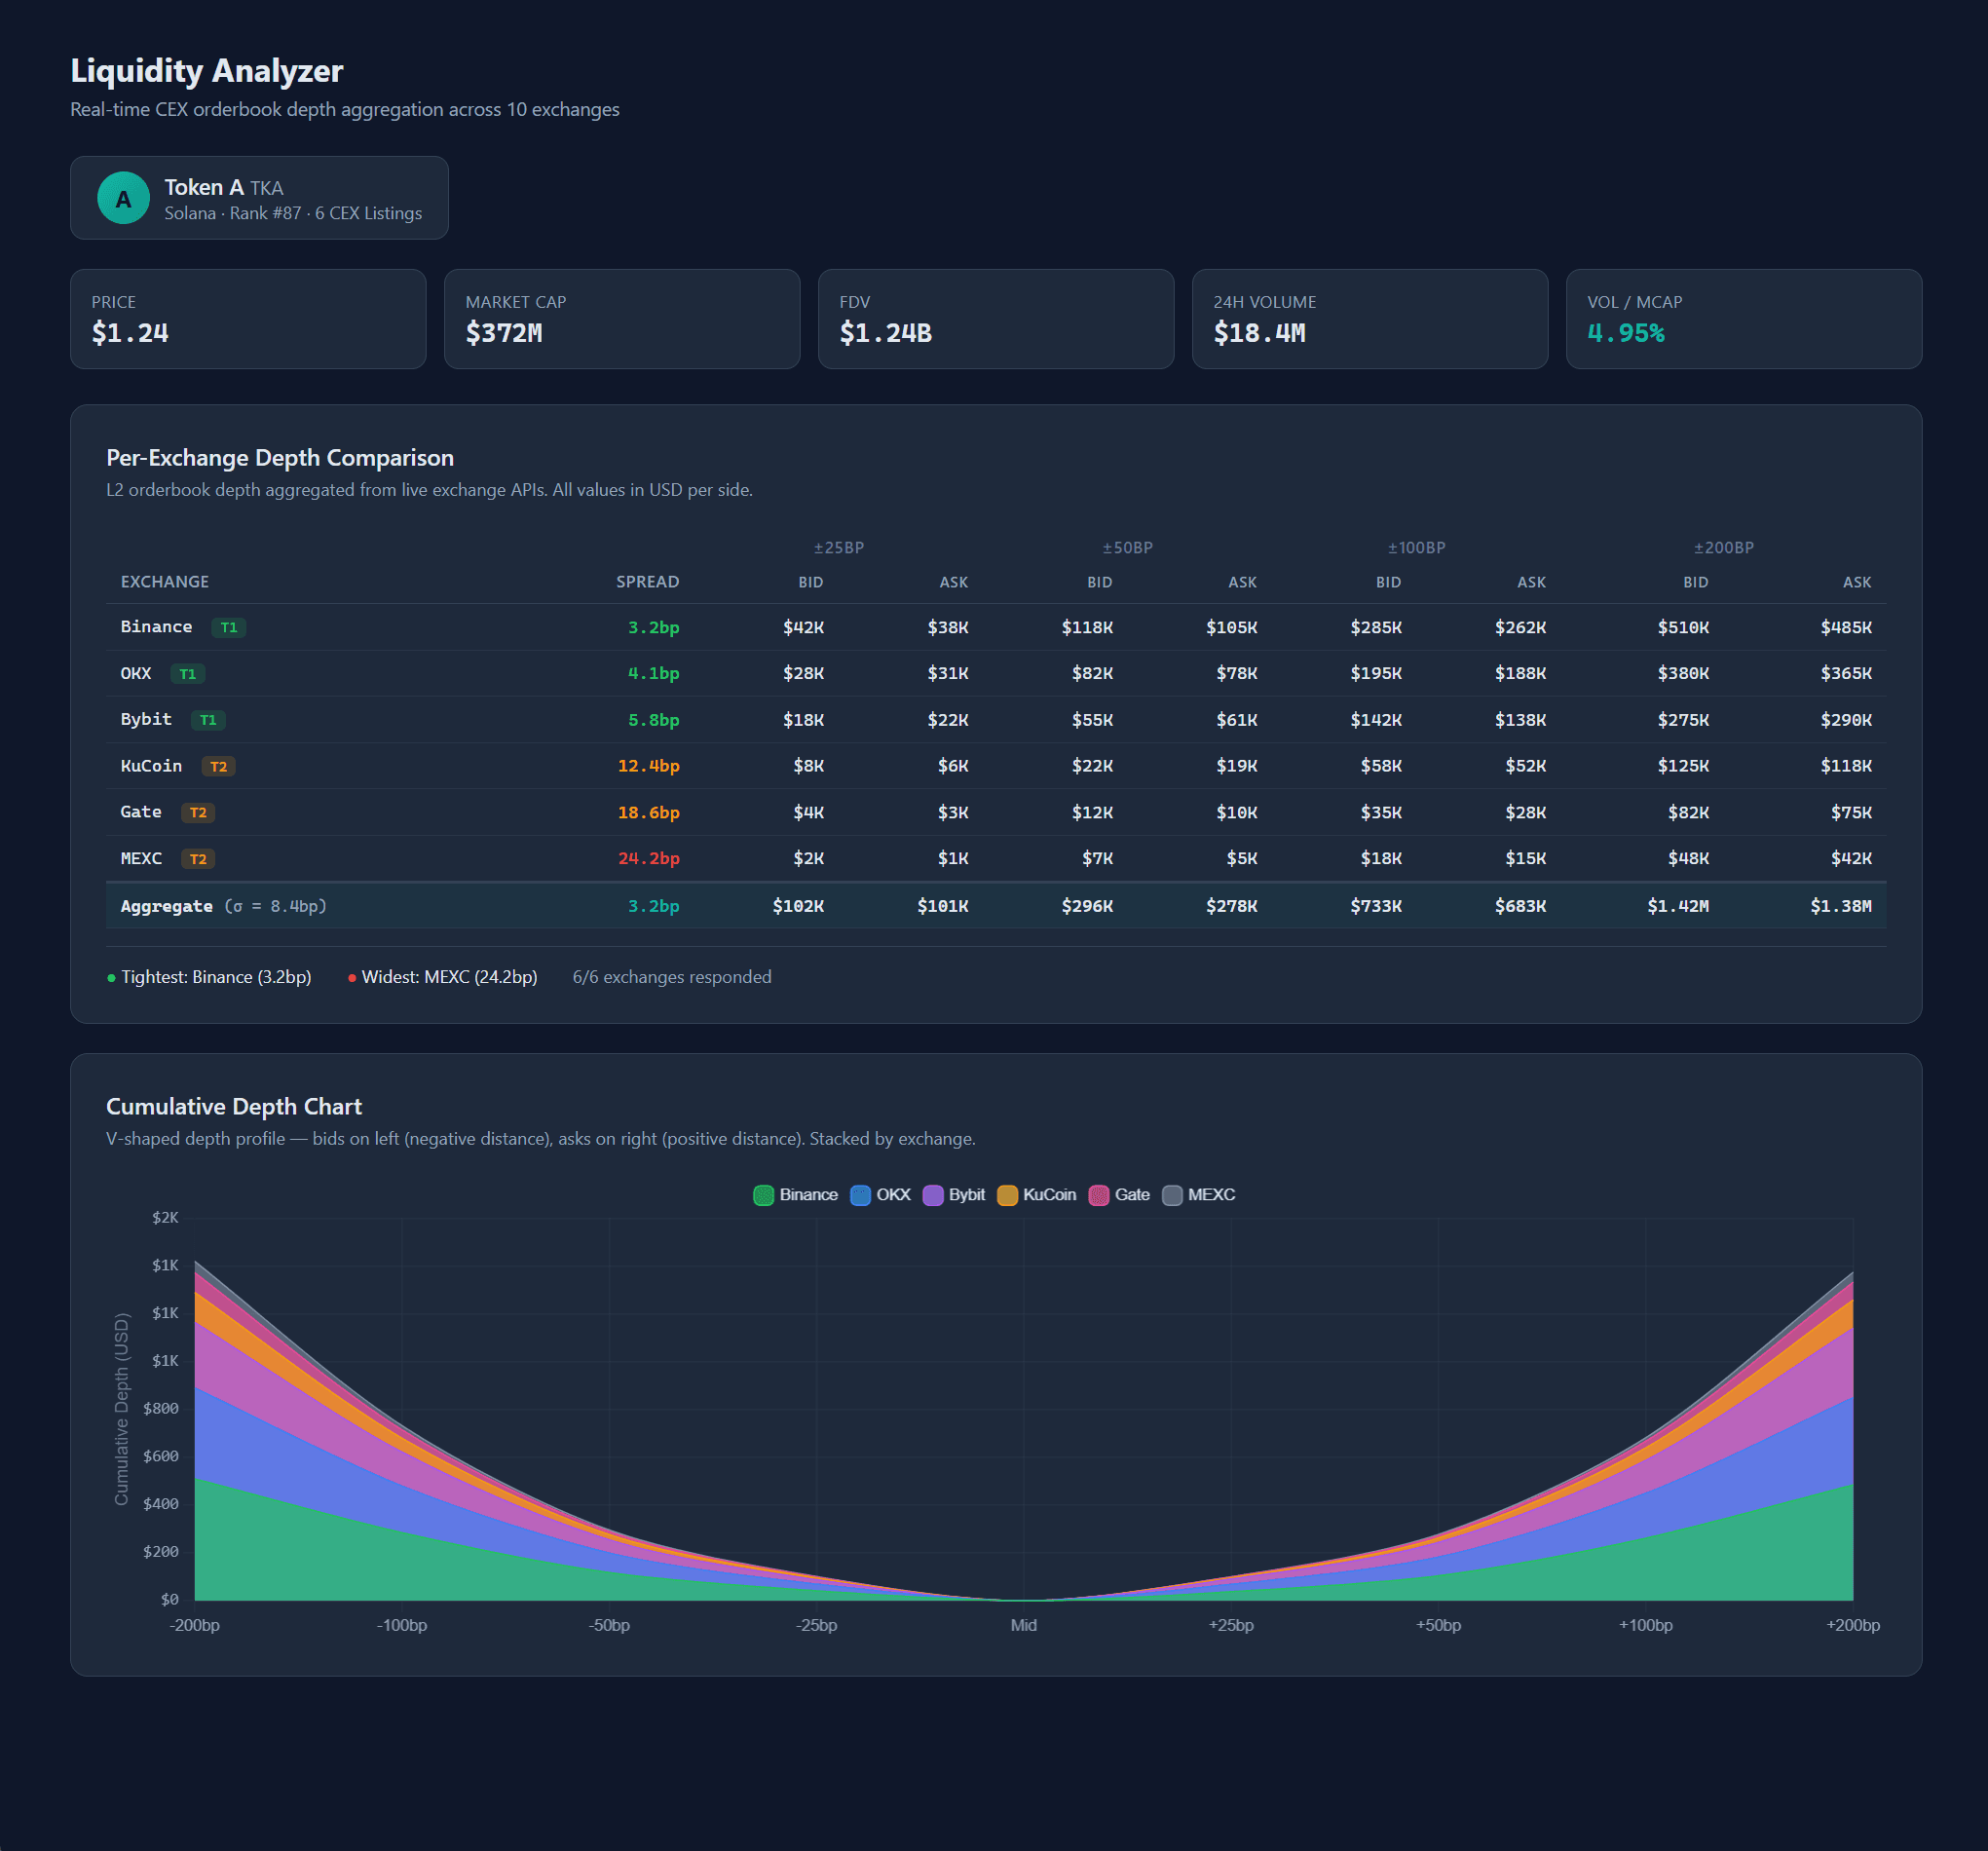Image resolution: width=1988 pixels, height=1851 pixels.
Task: Open the ±25BP column header options
Action: pyautogui.click(x=838, y=548)
